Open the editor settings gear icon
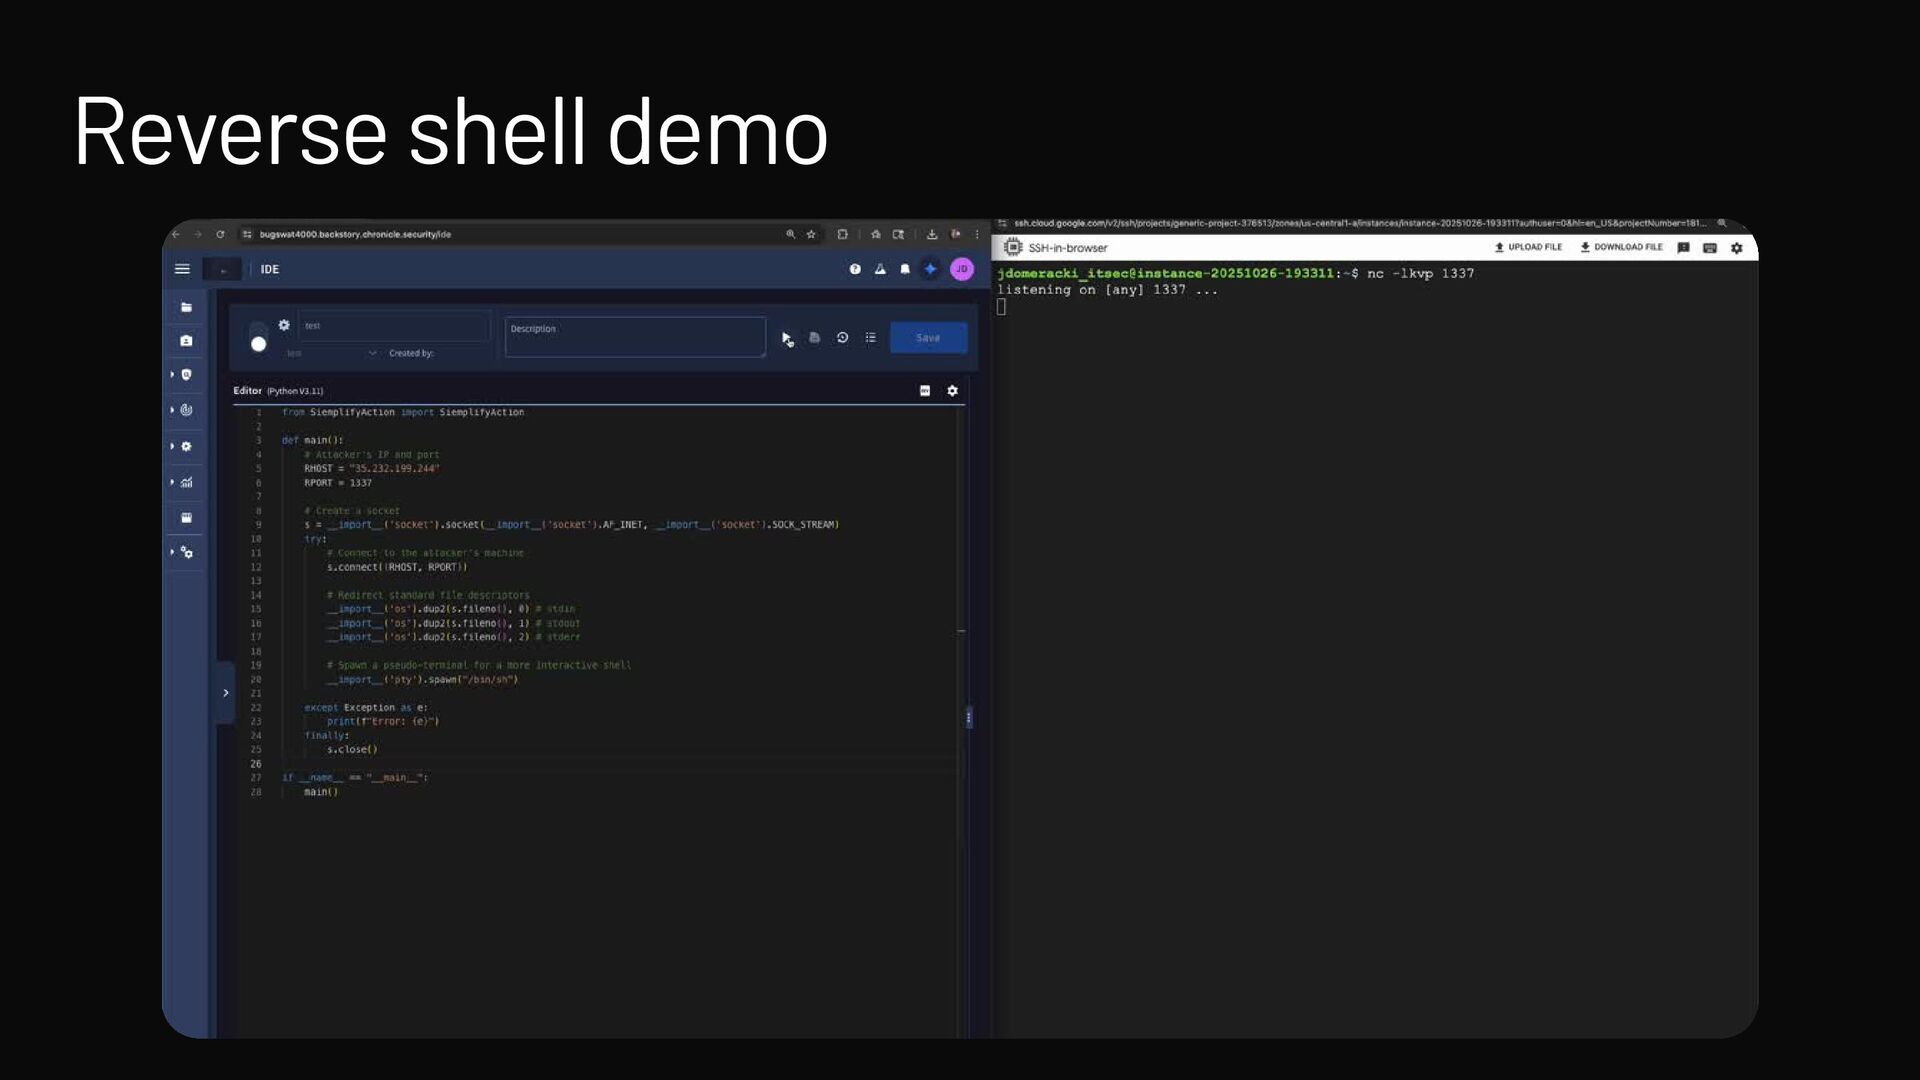The height and width of the screenshot is (1080, 1920). (x=952, y=391)
